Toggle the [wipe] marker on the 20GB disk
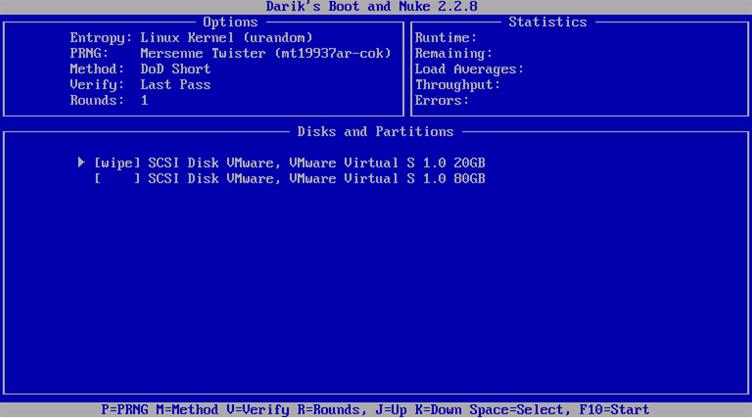This screenshot has height=418, width=752. click(x=117, y=162)
